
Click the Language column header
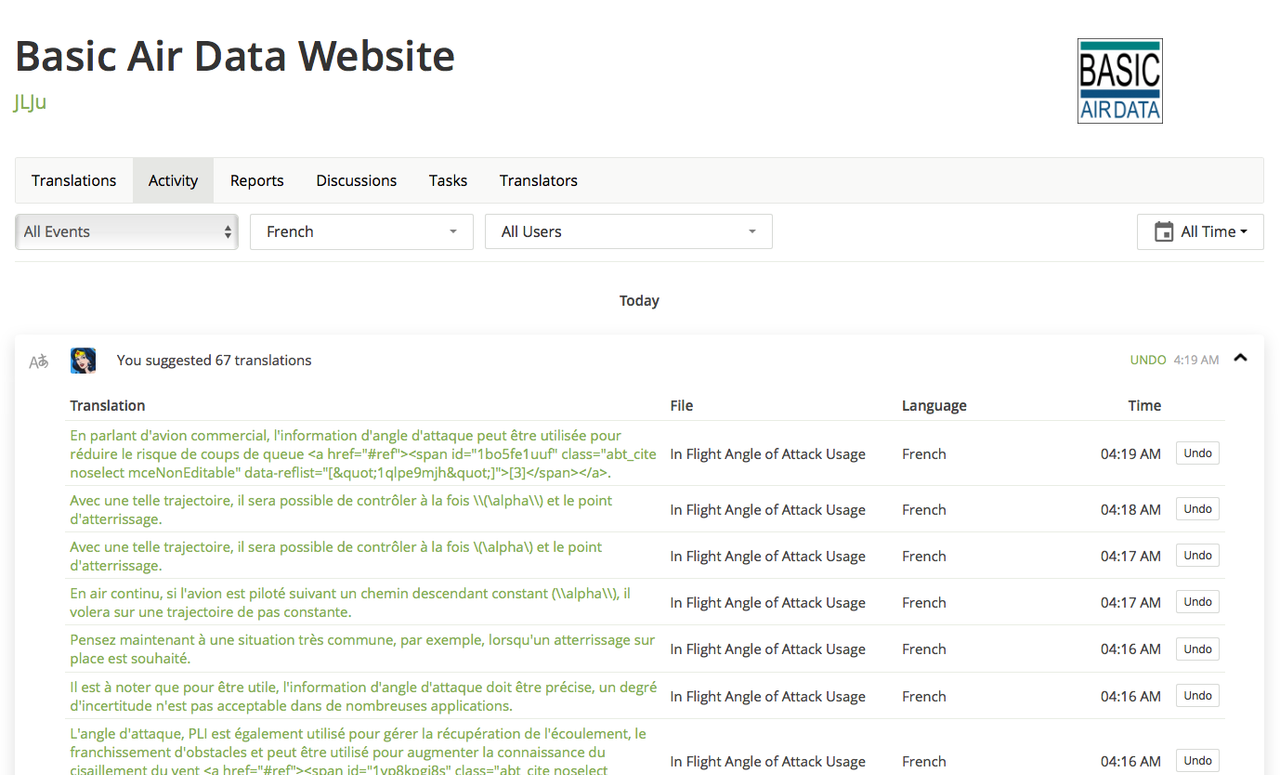pyautogui.click(x=934, y=405)
